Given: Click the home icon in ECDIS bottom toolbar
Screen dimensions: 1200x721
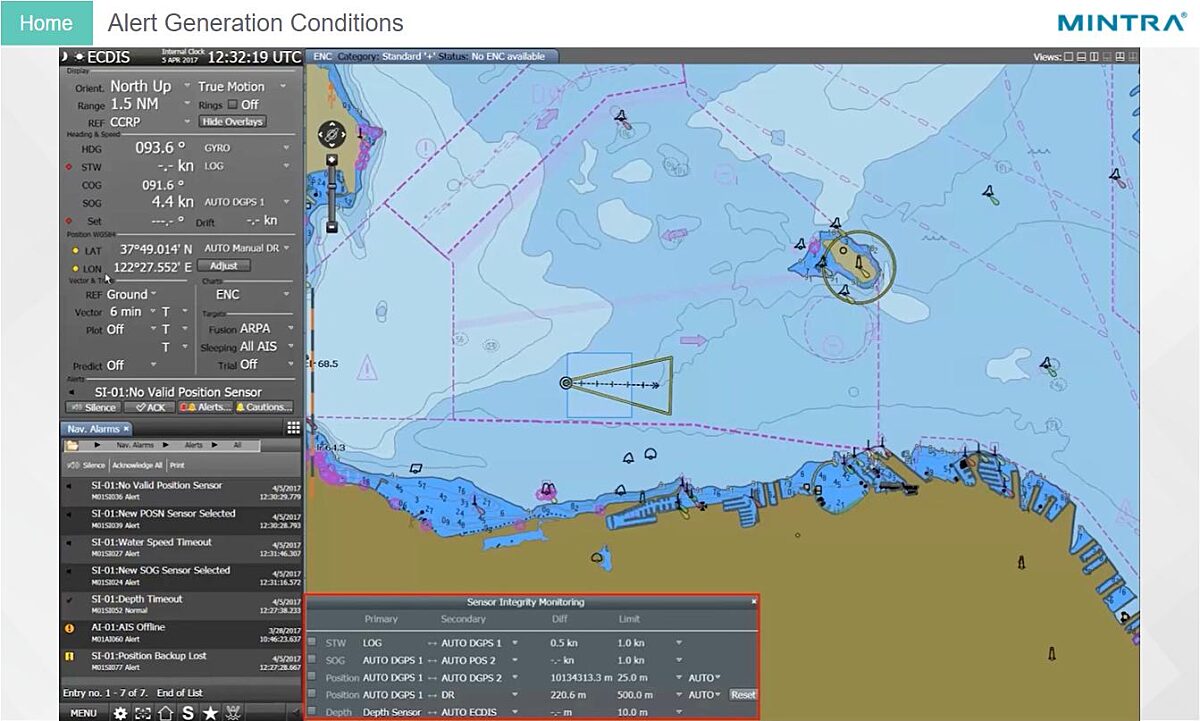Looking at the screenshot, I should coord(166,713).
